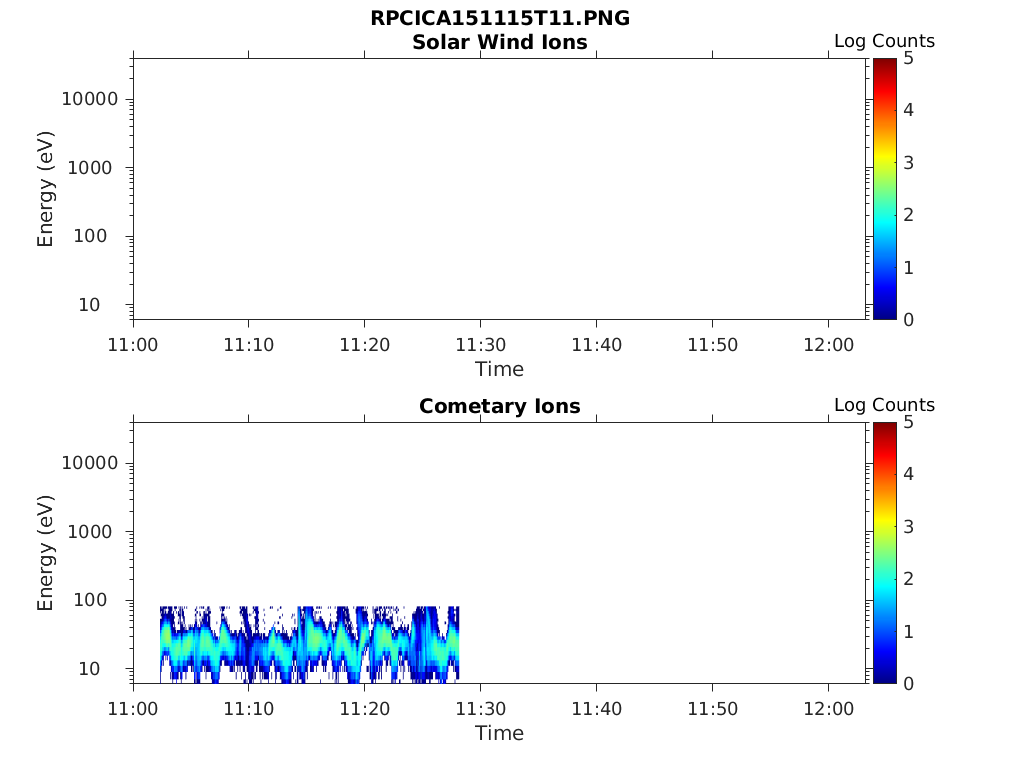Click the 11:10 tick label on bottom plot
The height and width of the screenshot is (768, 1024).
coord(249,709)
